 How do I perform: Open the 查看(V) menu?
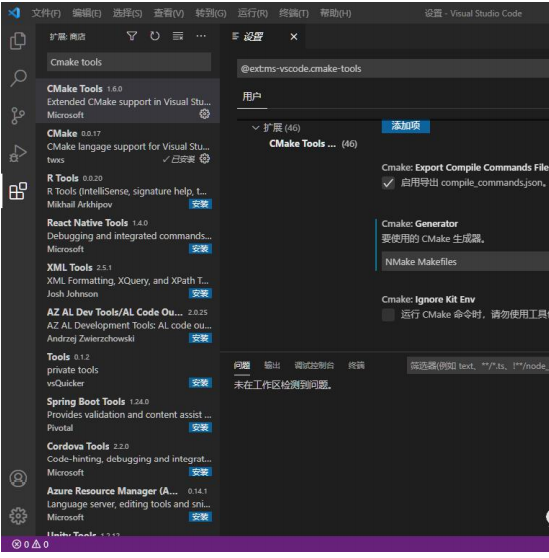coord(169,14)
